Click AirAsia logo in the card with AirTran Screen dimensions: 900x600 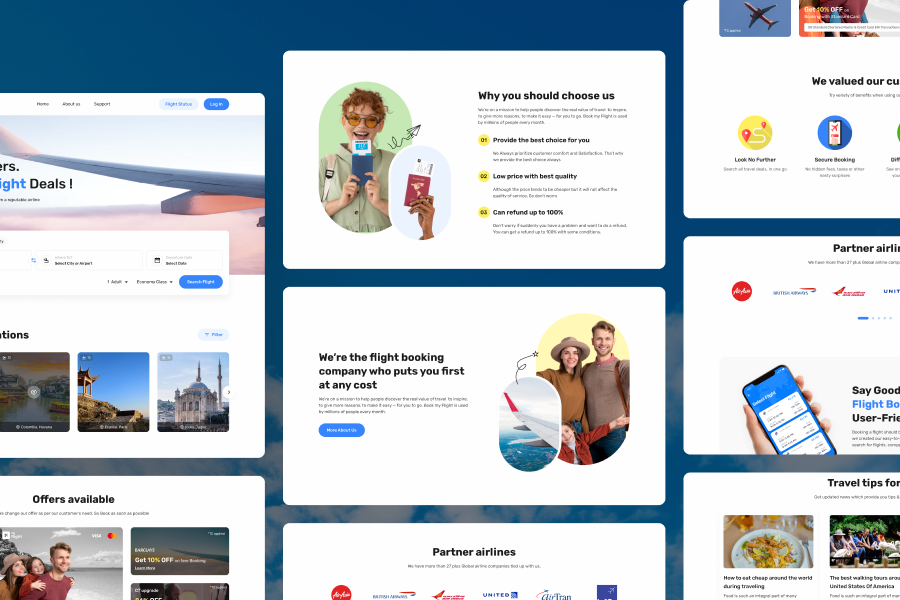point(342,593)
